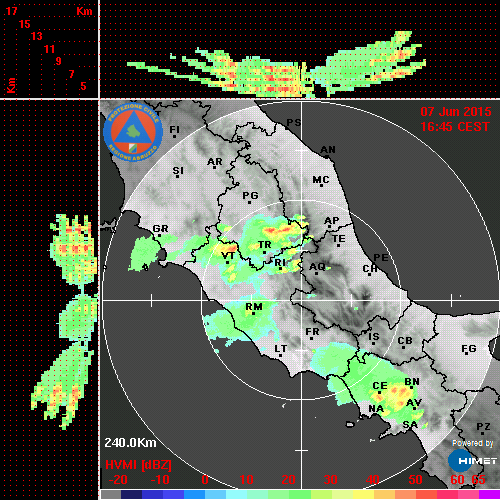
Task: Click the magenta swatch at color scale end
Action: [x=489, y=495]
